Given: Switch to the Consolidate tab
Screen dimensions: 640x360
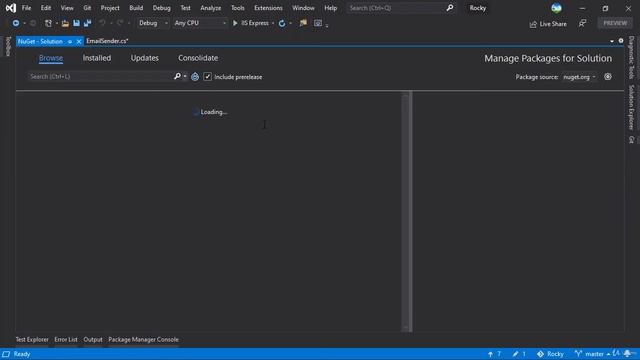Looking at the screenshot, I should point(198,58).
